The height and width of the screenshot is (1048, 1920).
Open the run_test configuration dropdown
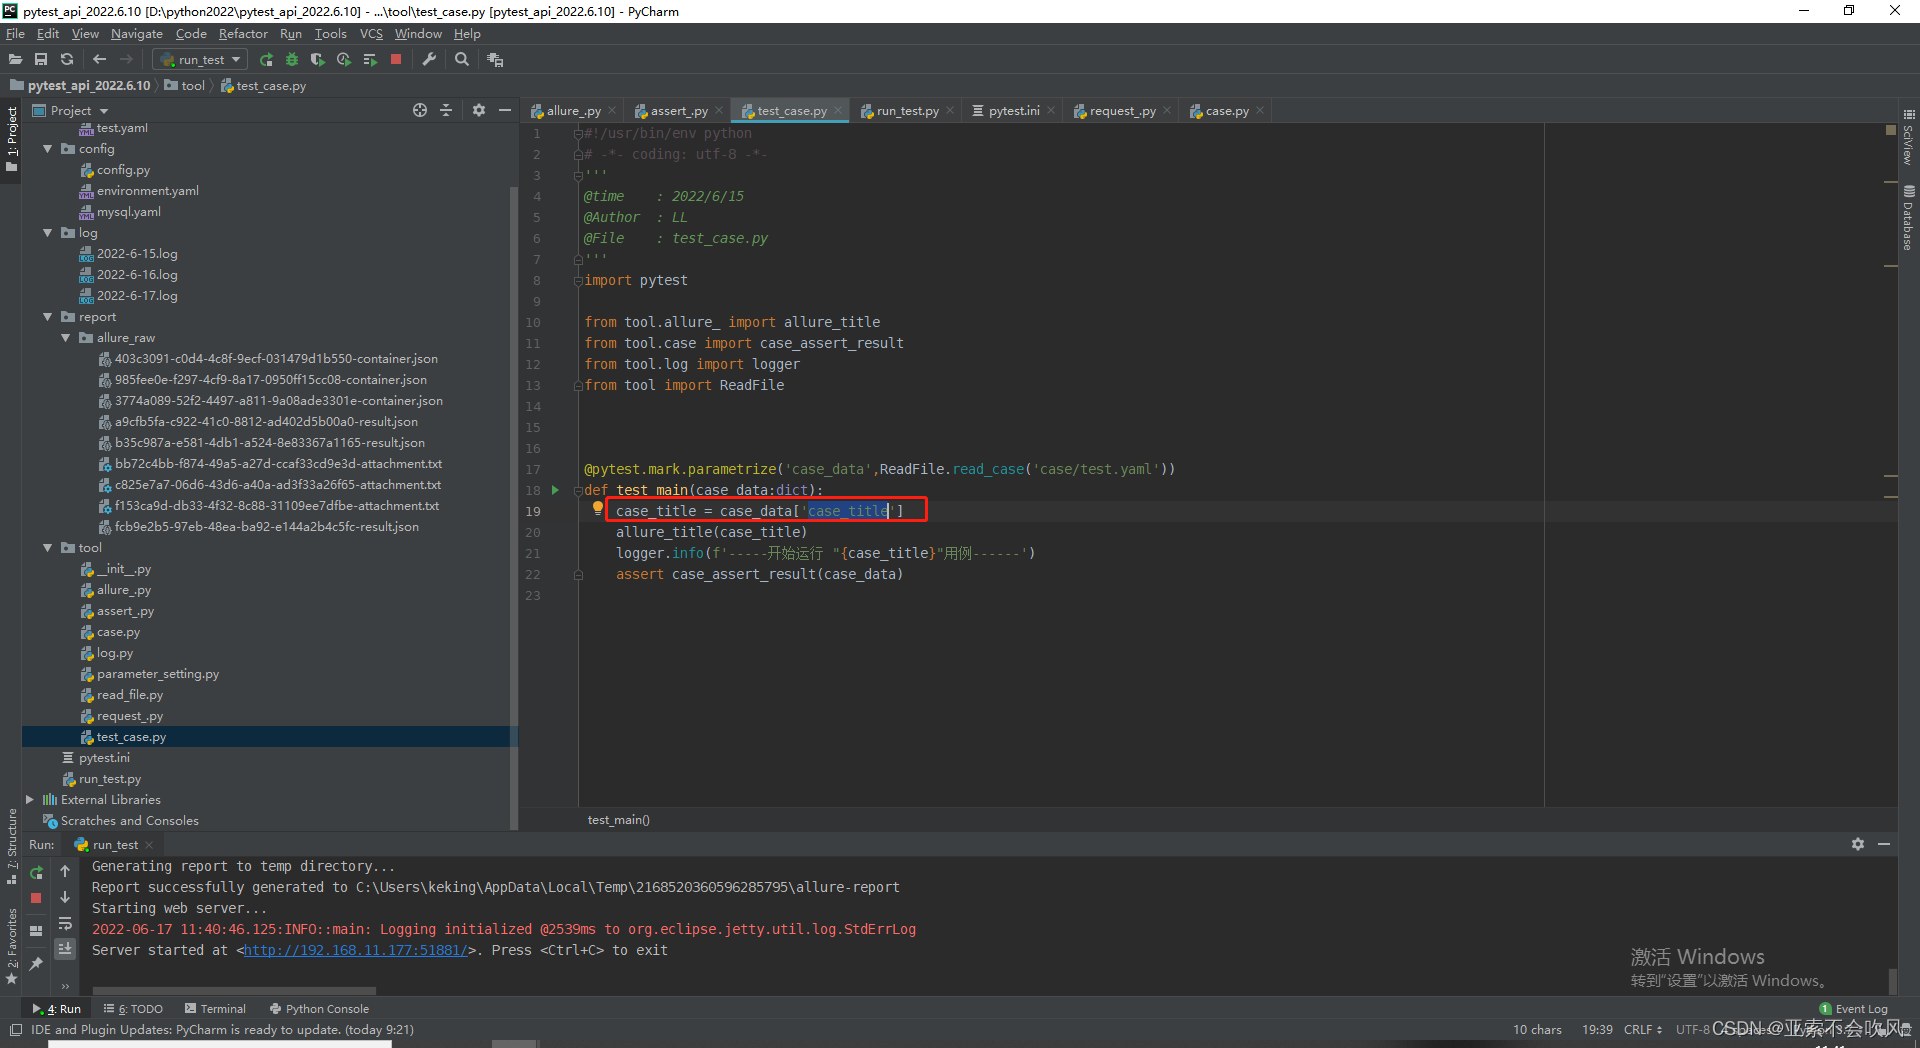point(201,60)
